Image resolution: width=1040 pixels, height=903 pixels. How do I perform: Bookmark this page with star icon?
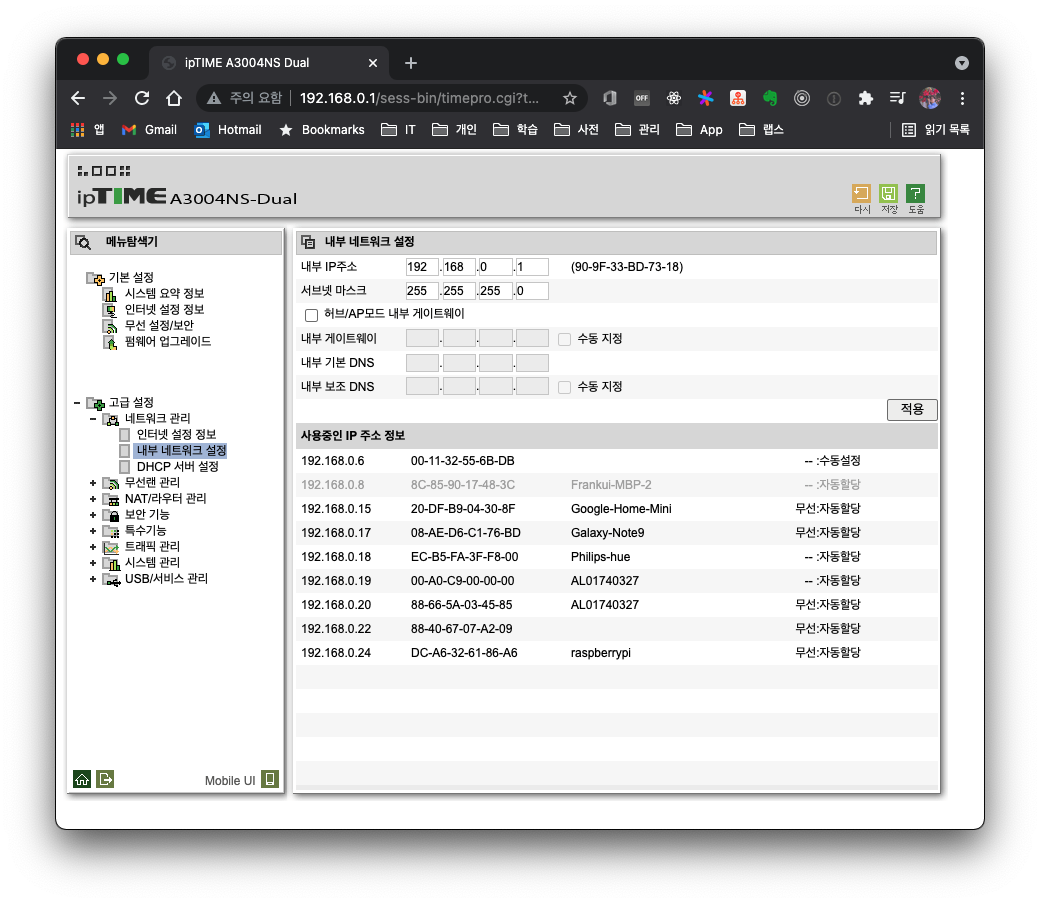[x=570, y=98]
